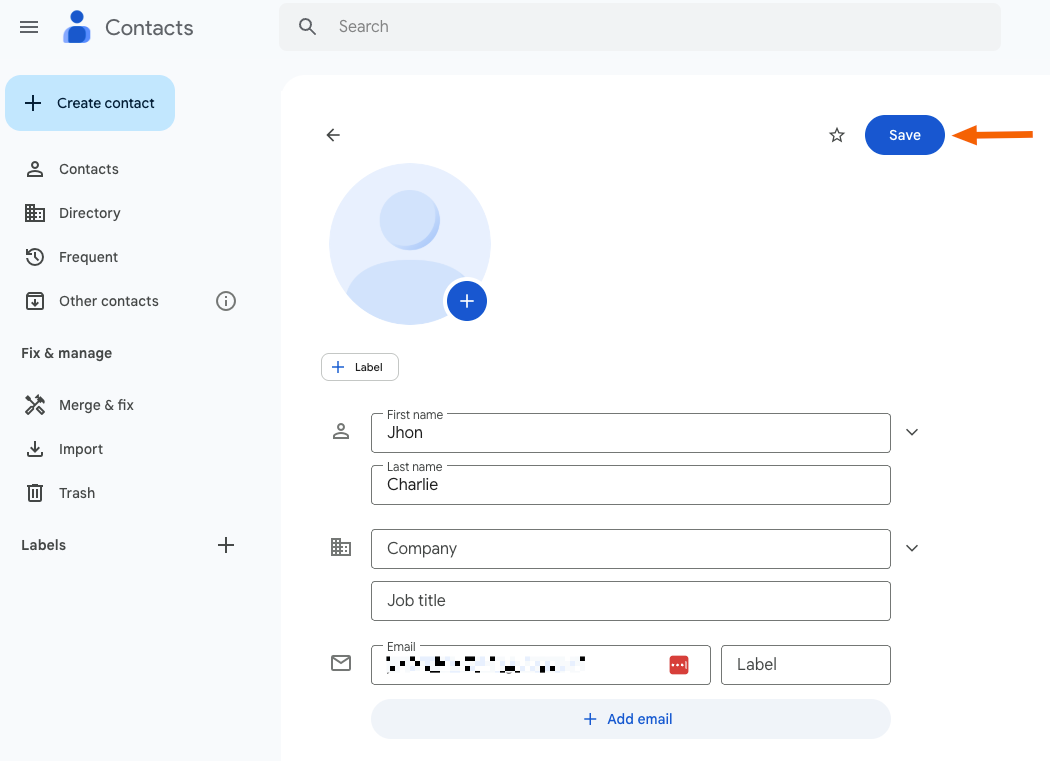Open the Directory section
1050x761 pixels.
pyautogui.click(x=90, y=213)
